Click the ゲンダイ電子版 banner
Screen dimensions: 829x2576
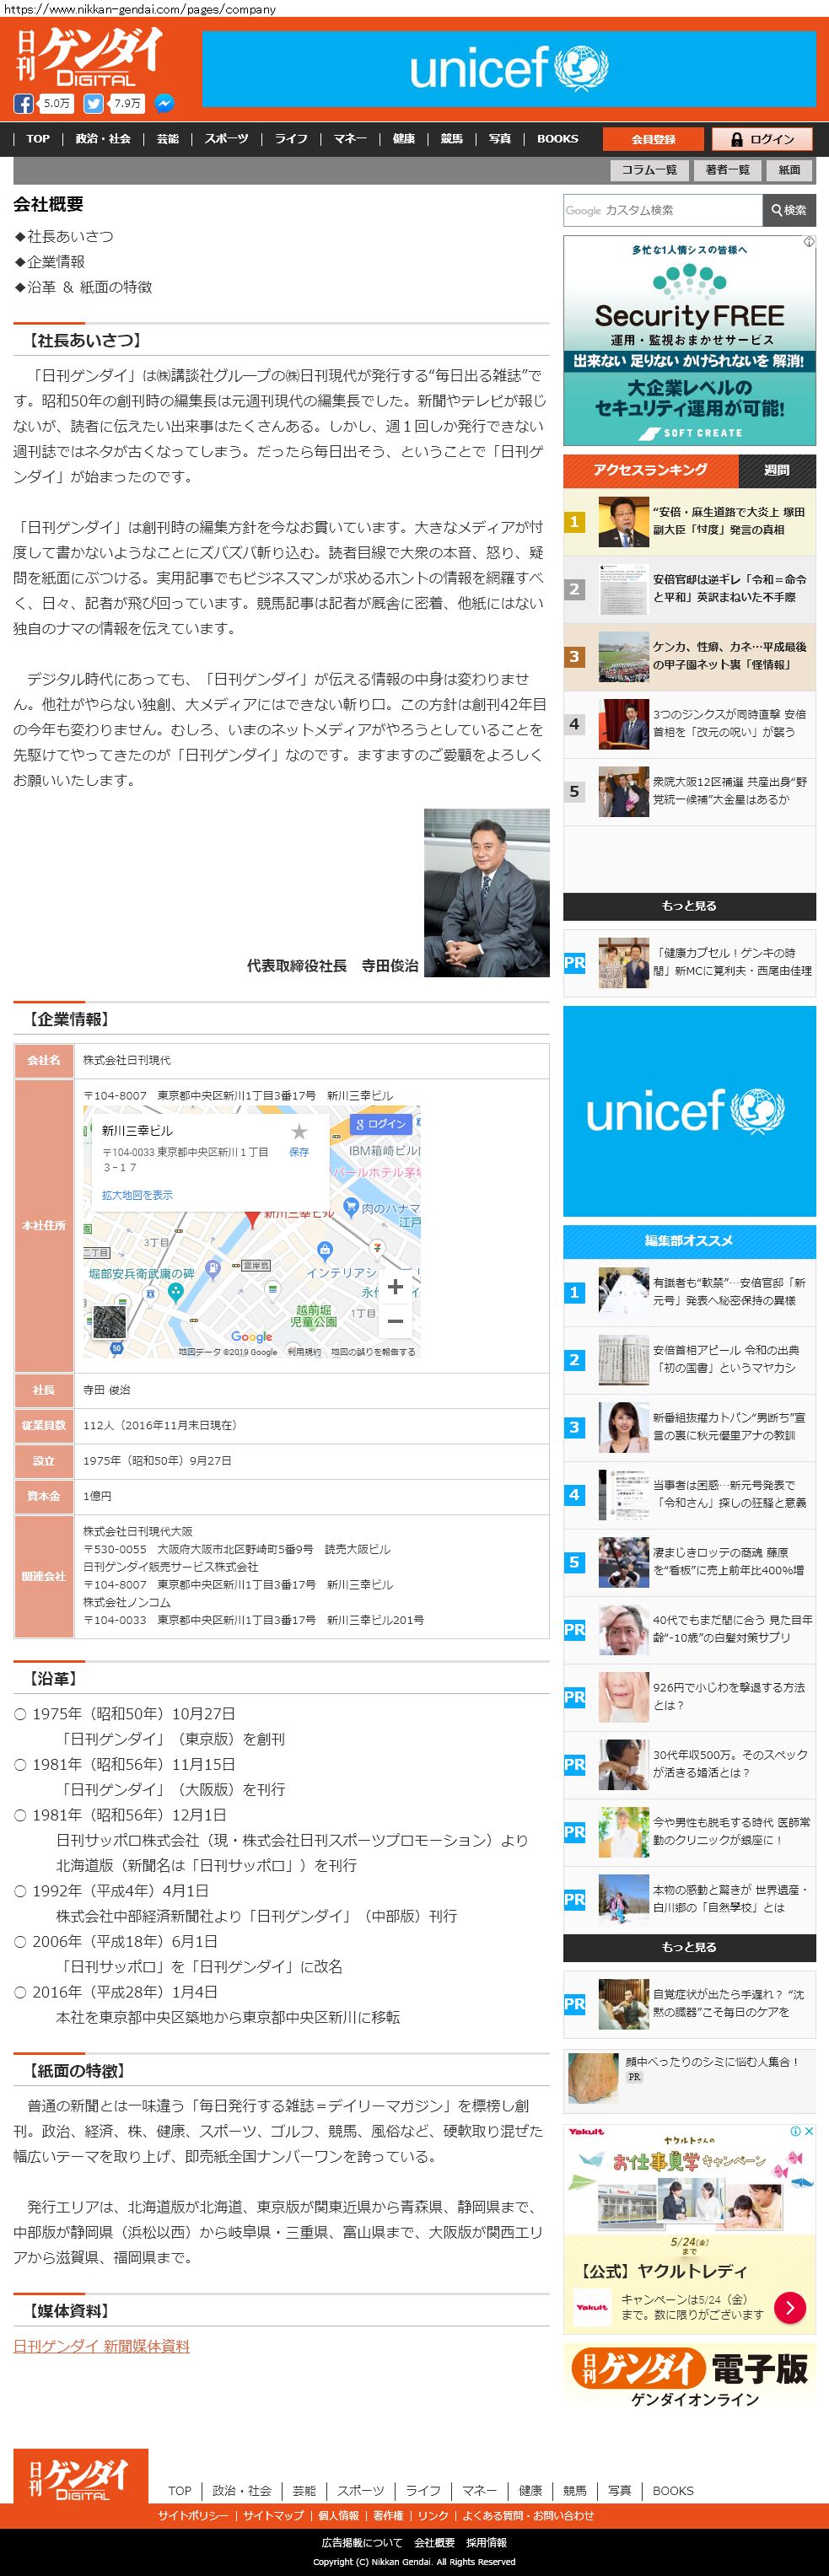[689, 2379]
